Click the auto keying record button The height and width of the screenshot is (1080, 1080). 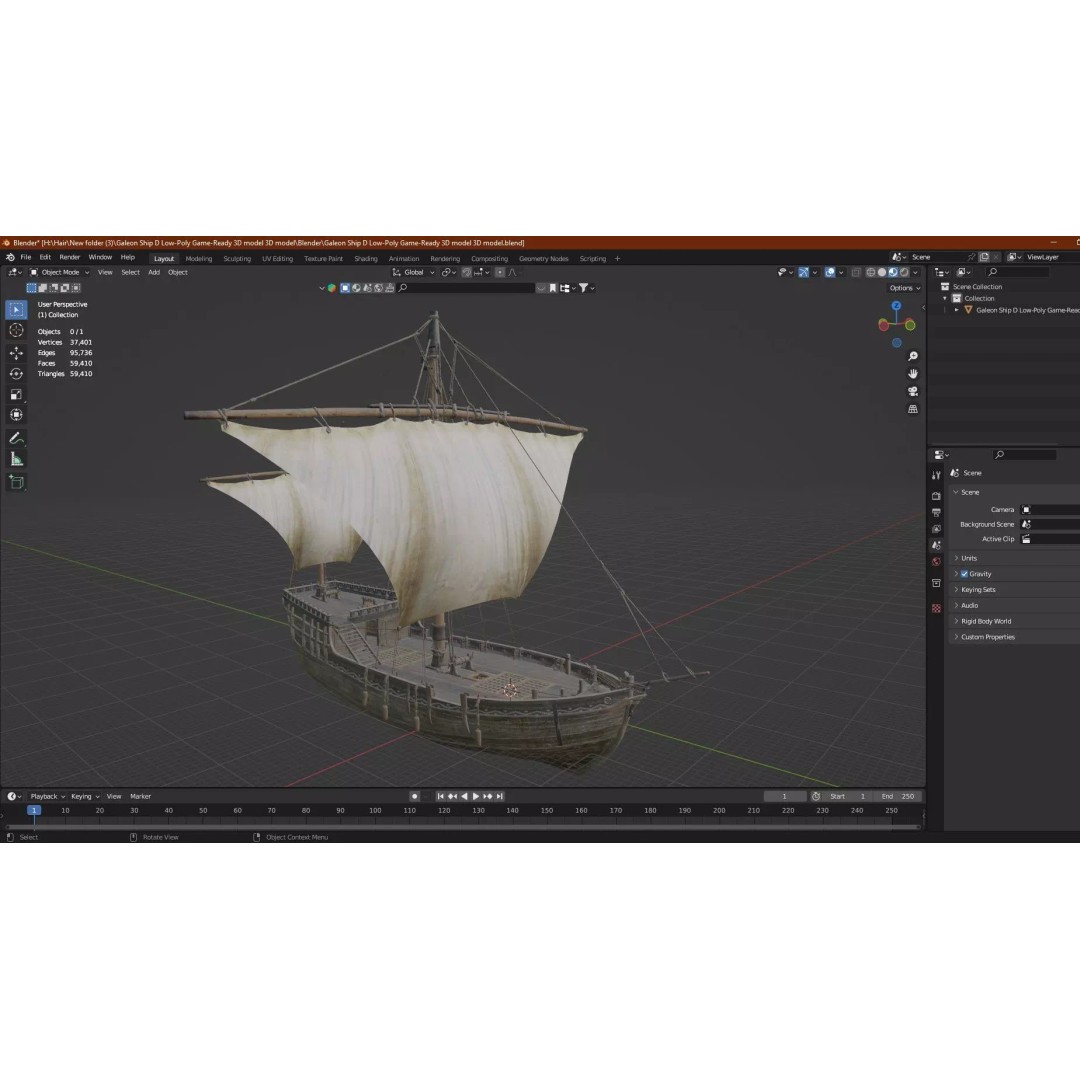click(414, 796)
